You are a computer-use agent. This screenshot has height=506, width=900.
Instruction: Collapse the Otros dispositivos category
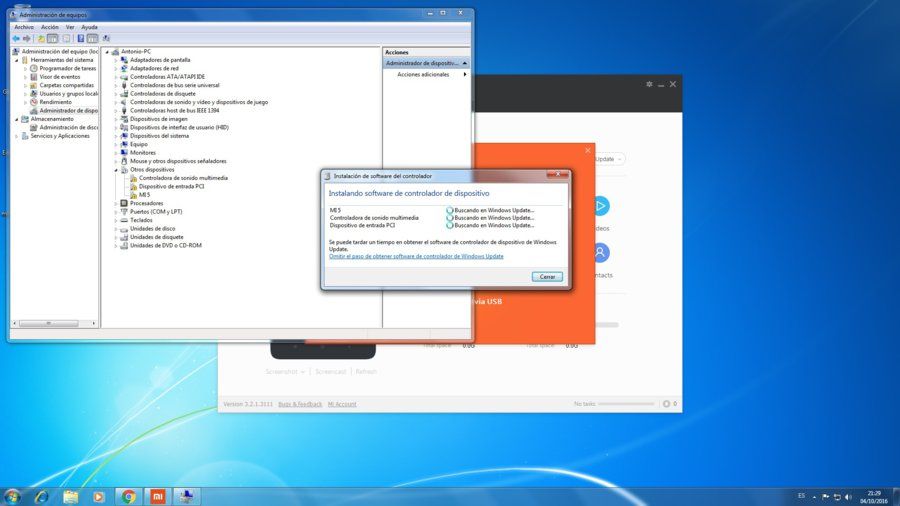116,170
